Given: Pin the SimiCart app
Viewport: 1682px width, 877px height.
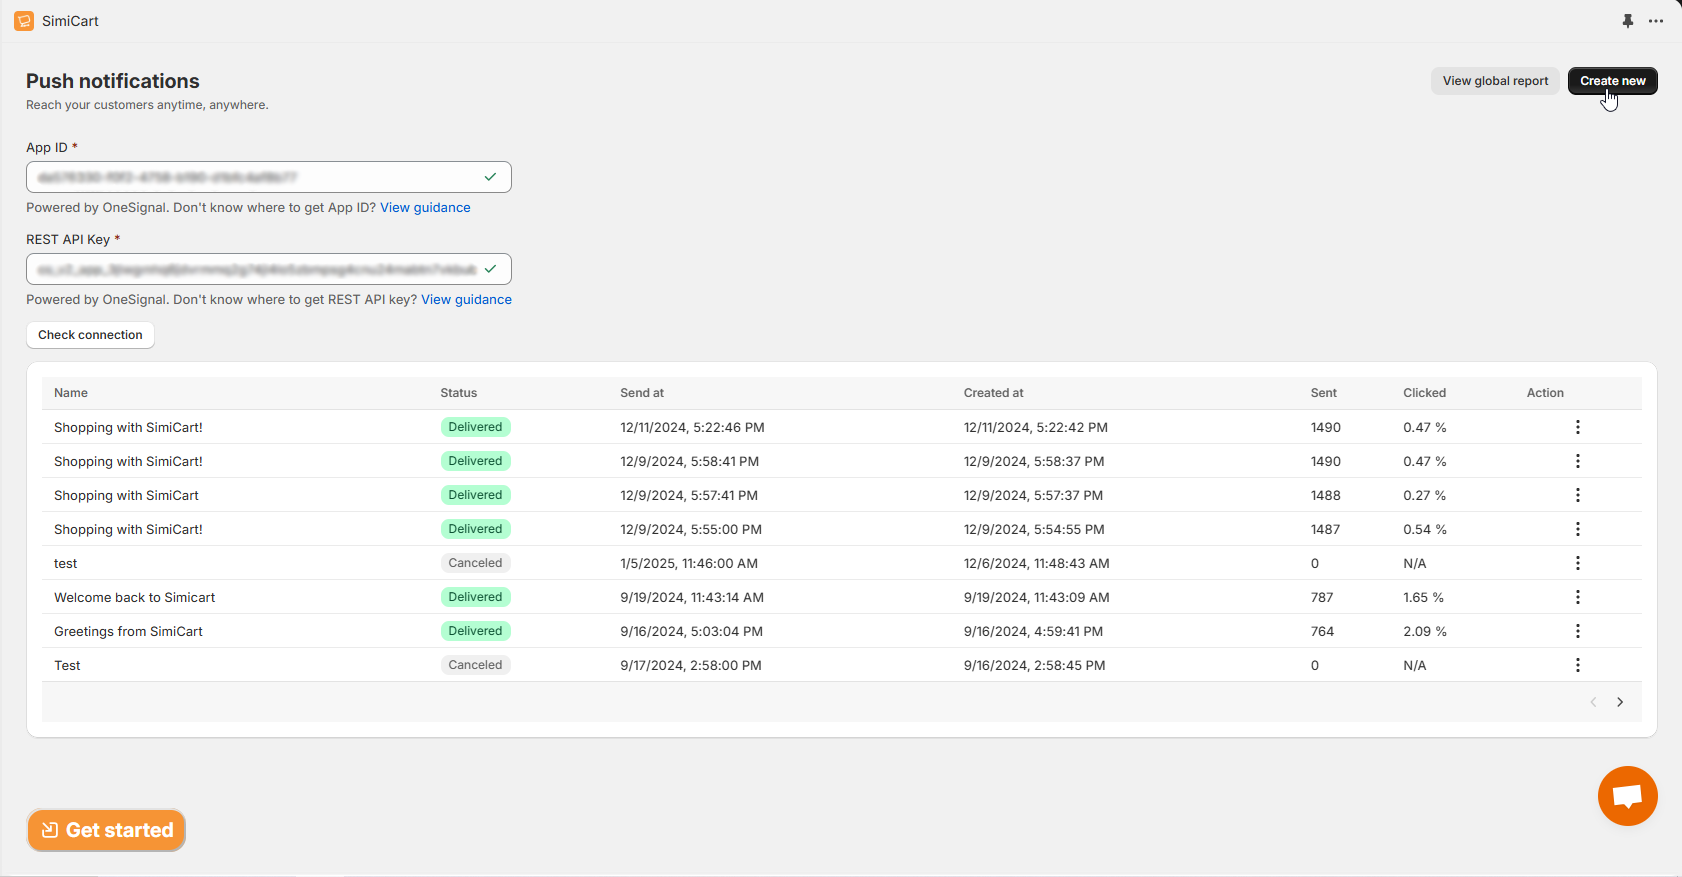Looking at the screenshot, I should (x=1627, y=21).
